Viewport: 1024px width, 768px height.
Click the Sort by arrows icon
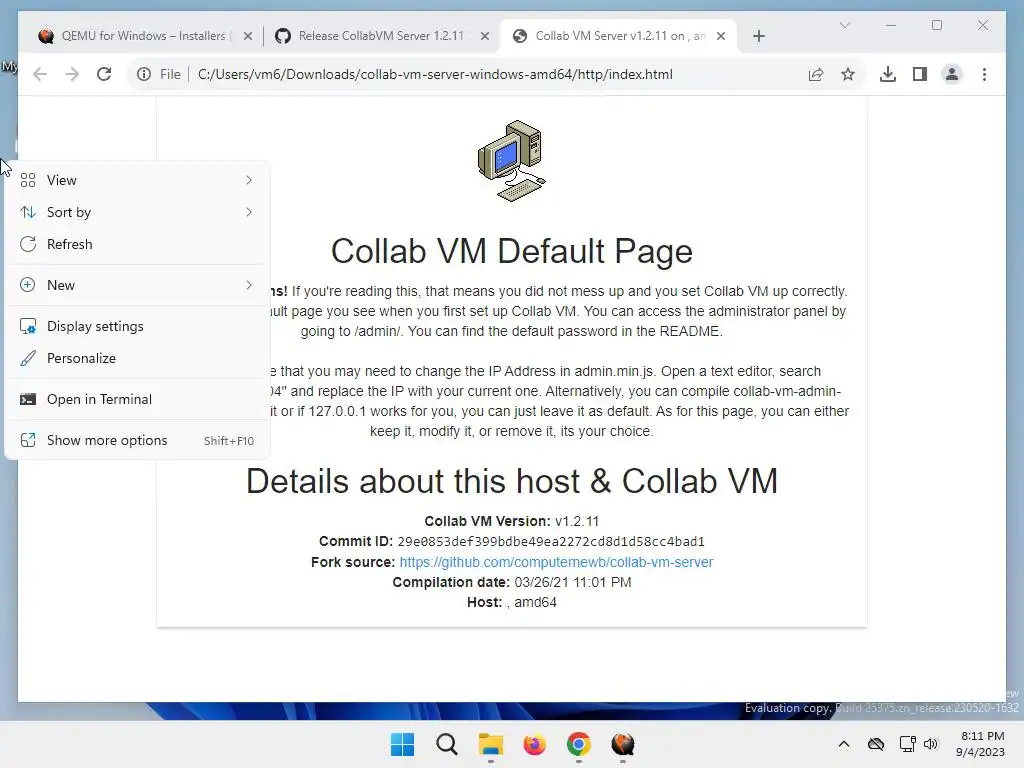[27, 212]
